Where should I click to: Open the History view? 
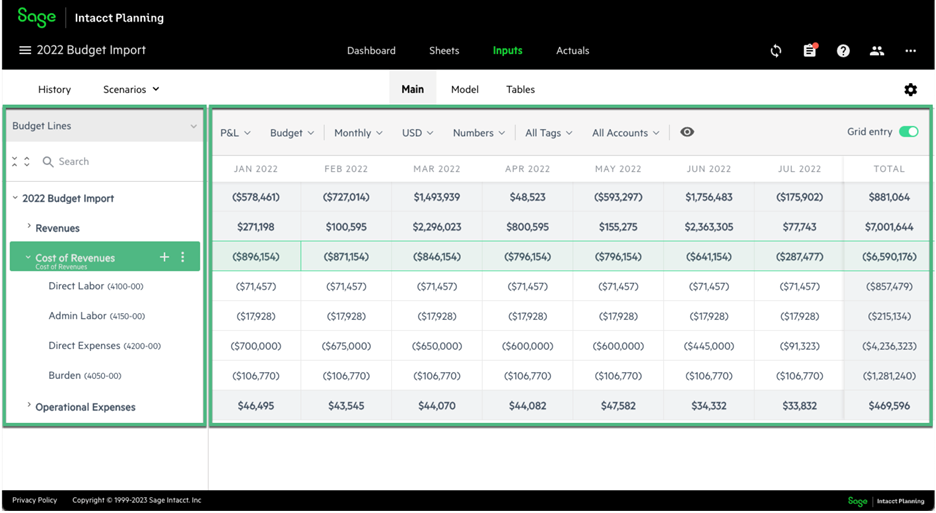pos(54,89)
